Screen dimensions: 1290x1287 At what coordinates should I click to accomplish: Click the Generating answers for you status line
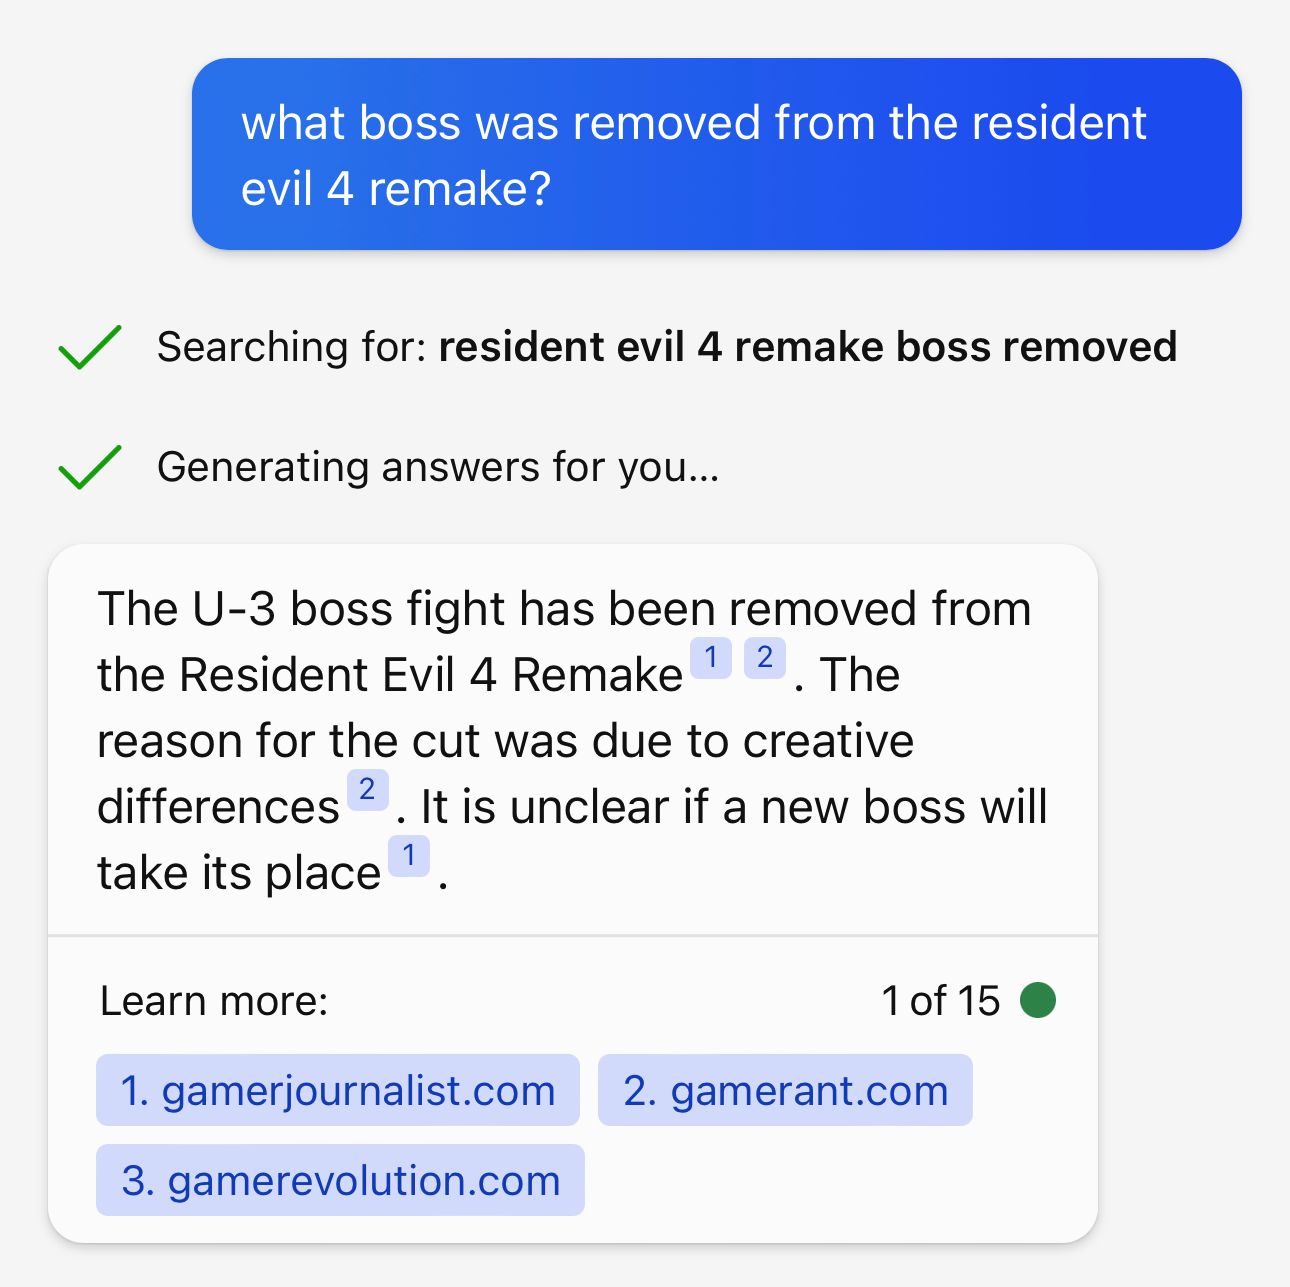(438, 468)
